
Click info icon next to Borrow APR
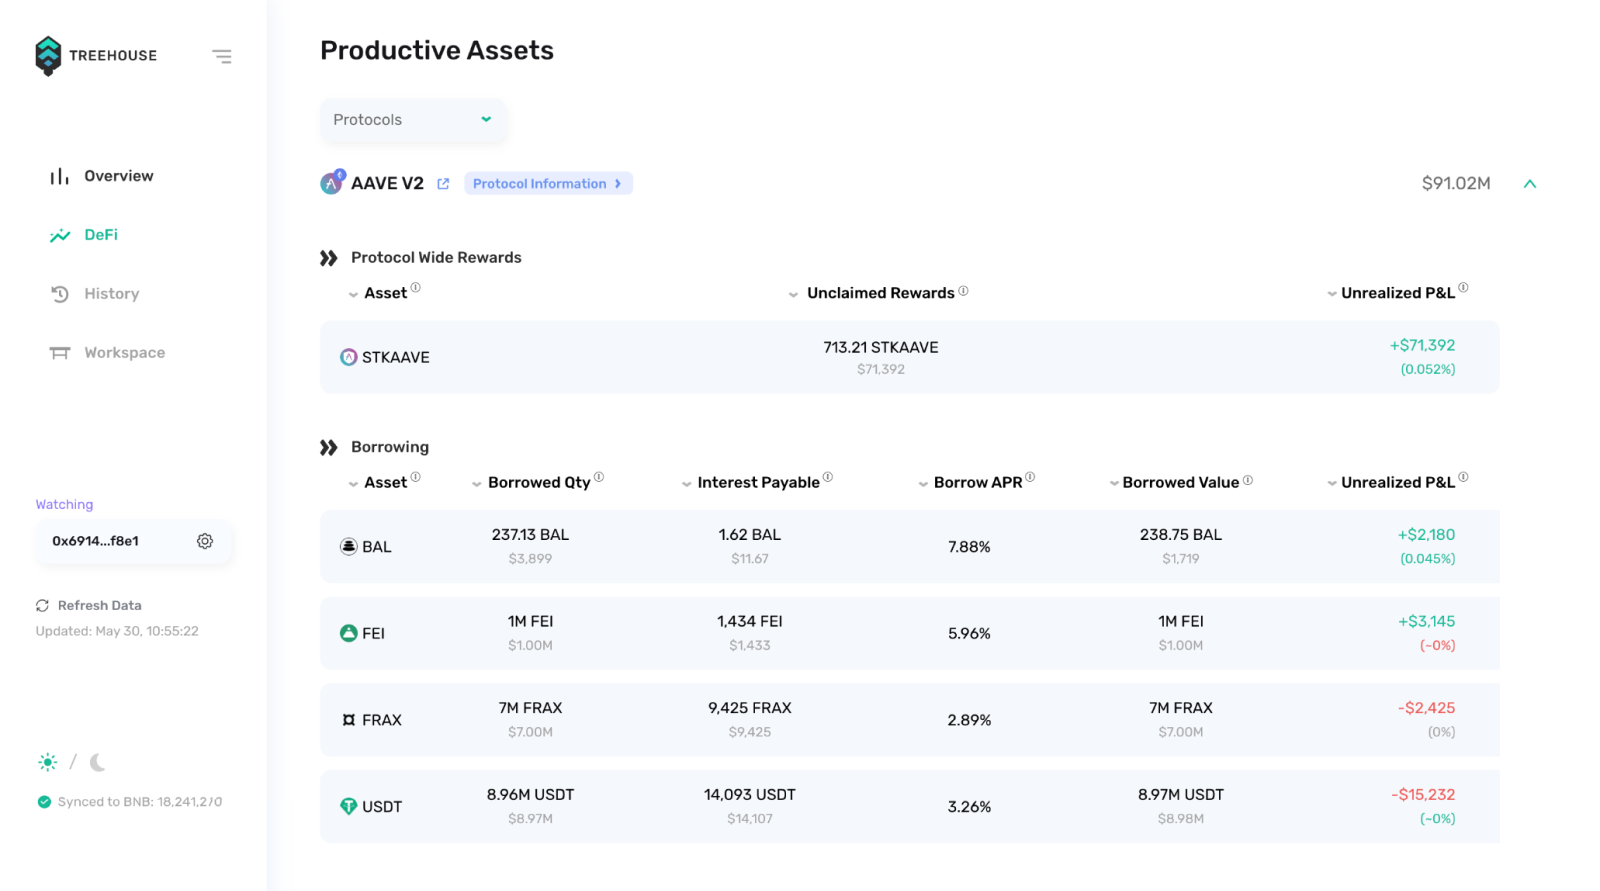[1030, 477]
